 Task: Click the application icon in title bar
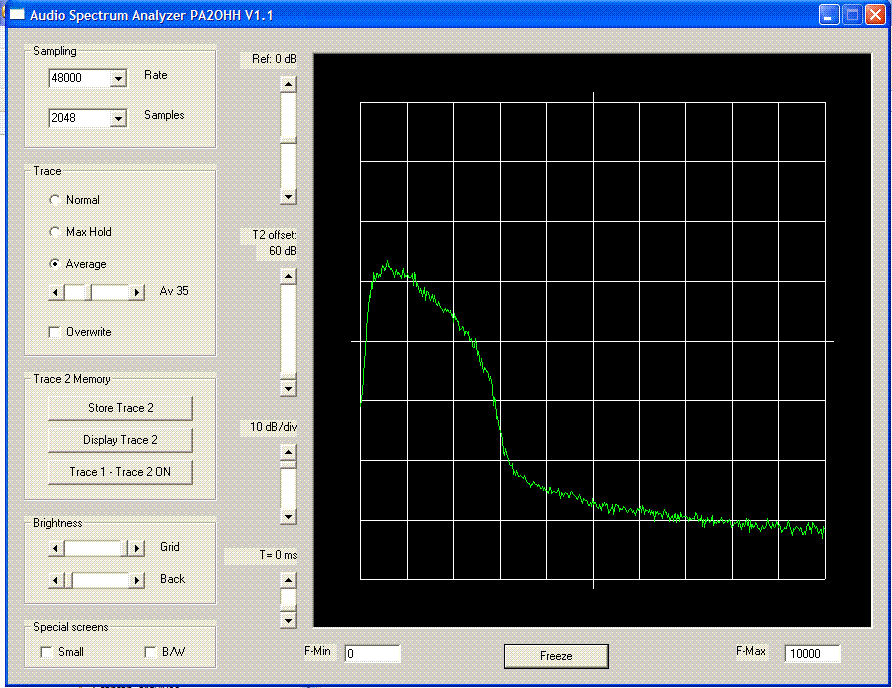point(17,15)
